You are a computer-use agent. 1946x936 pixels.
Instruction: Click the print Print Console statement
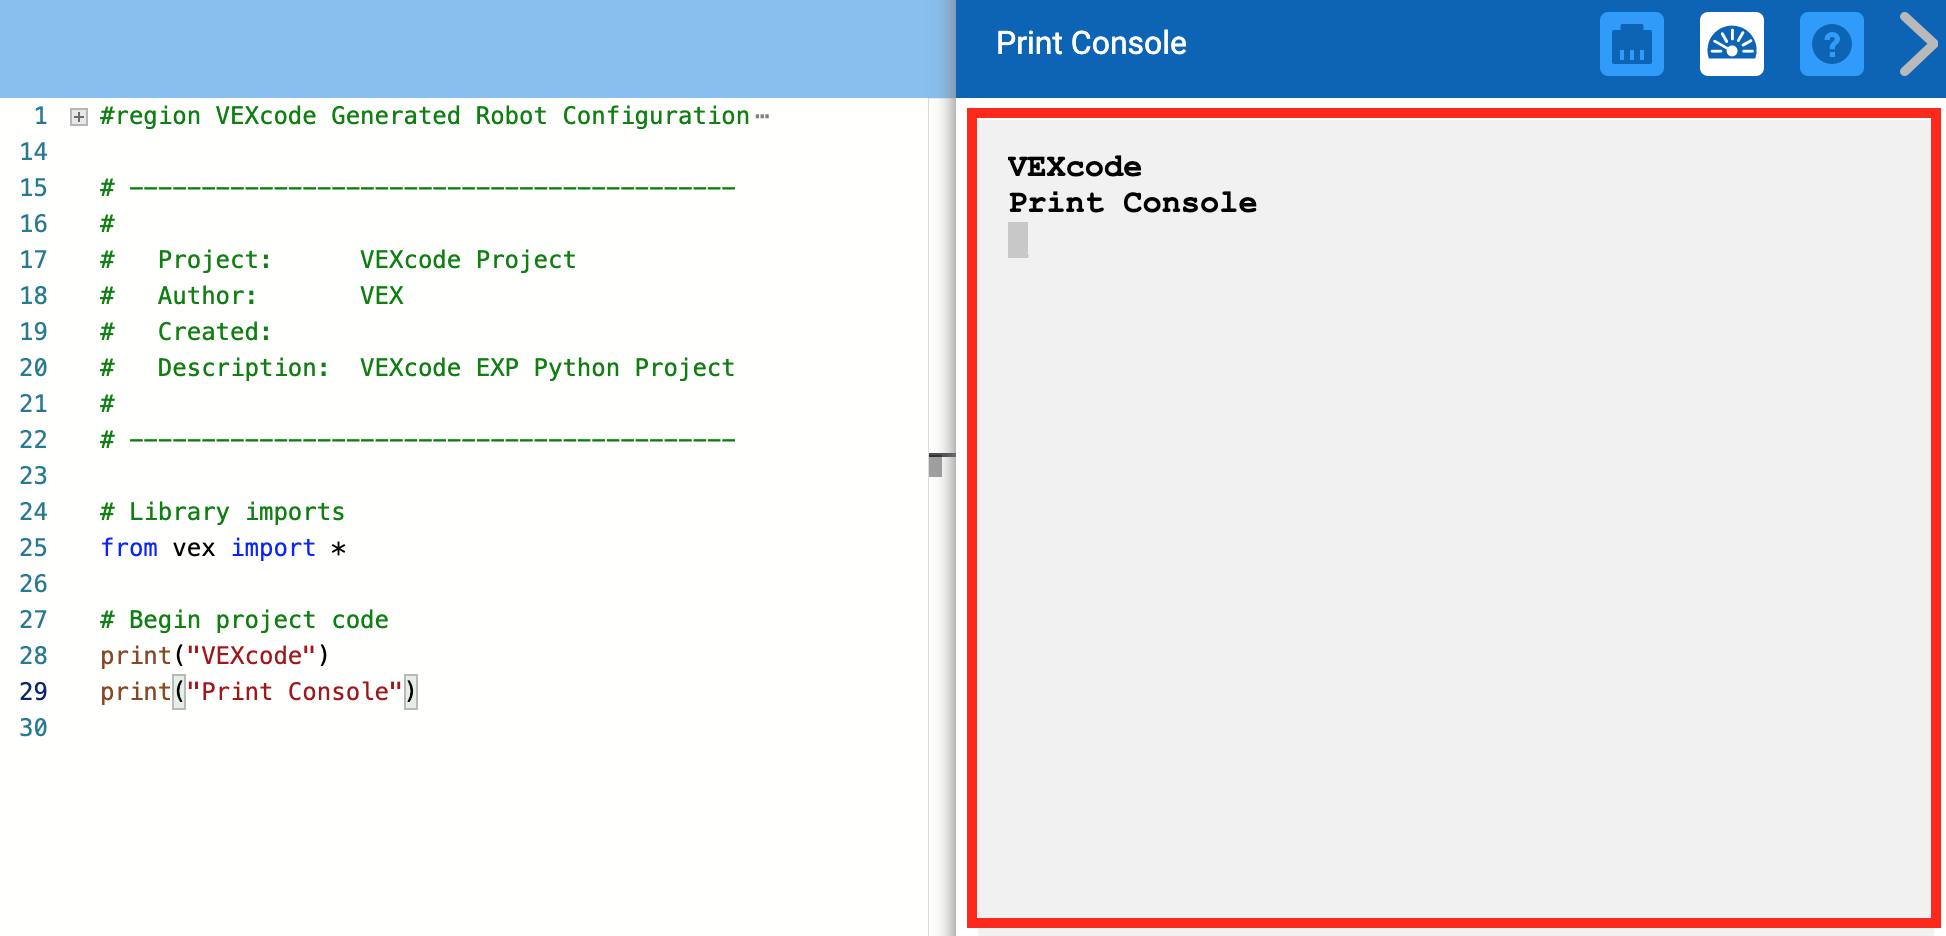257,691
